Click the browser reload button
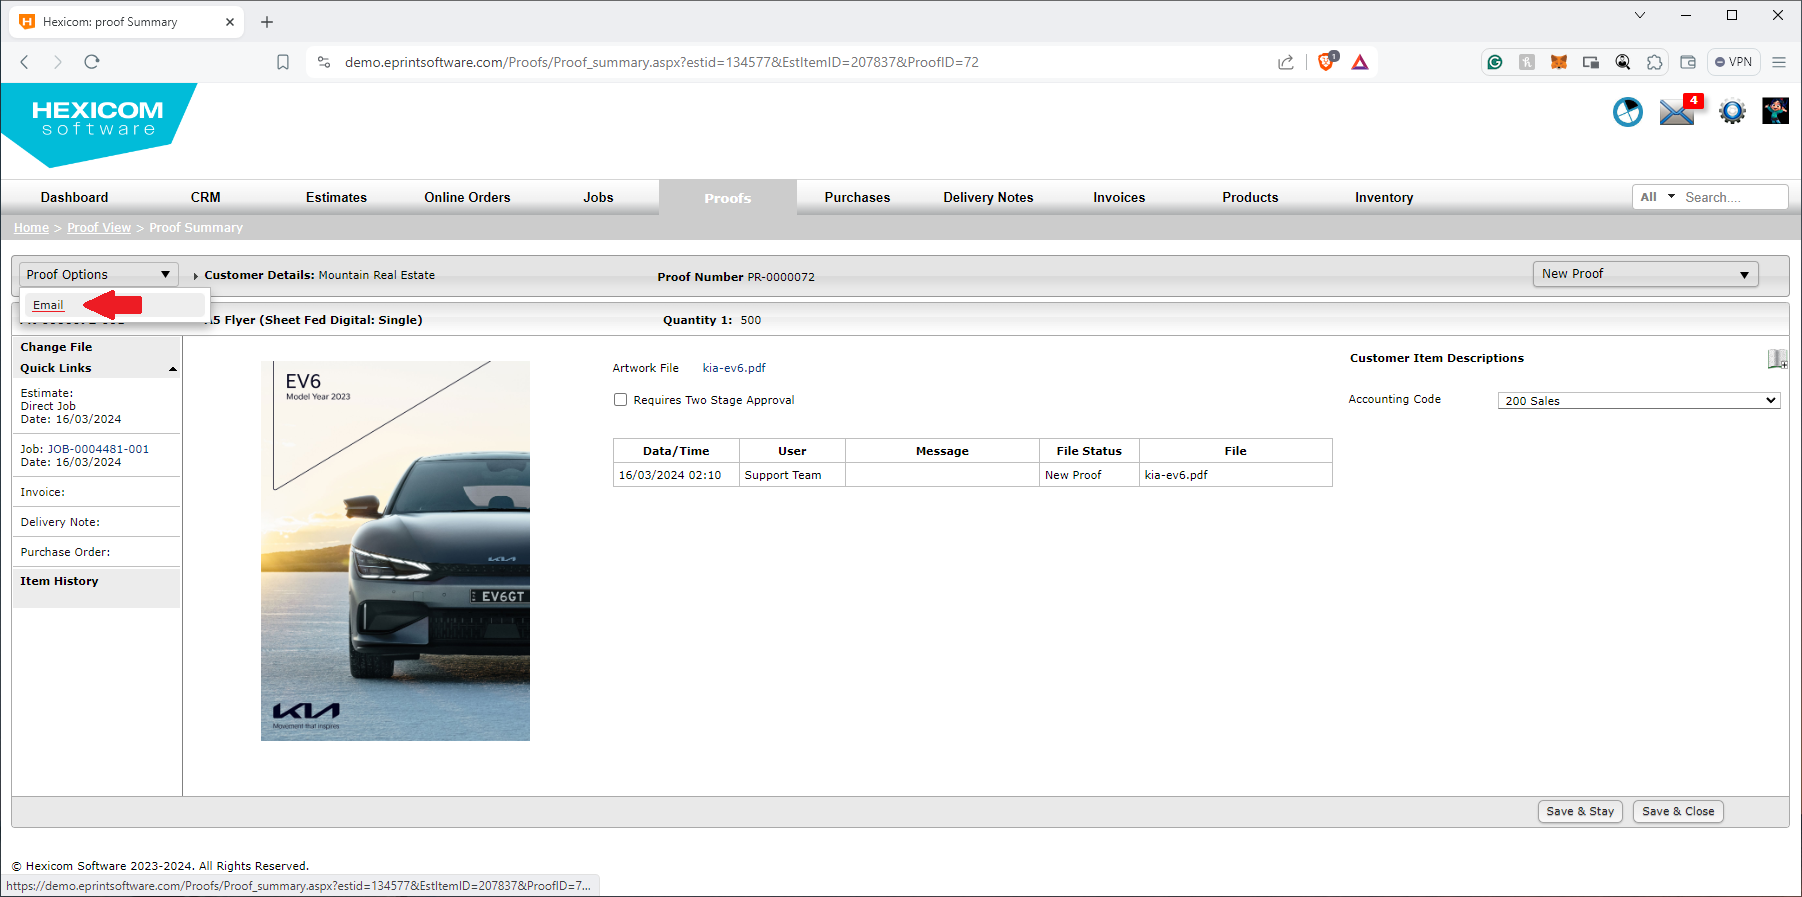Screen dimensions: 1802x897 tap(92, 62)
